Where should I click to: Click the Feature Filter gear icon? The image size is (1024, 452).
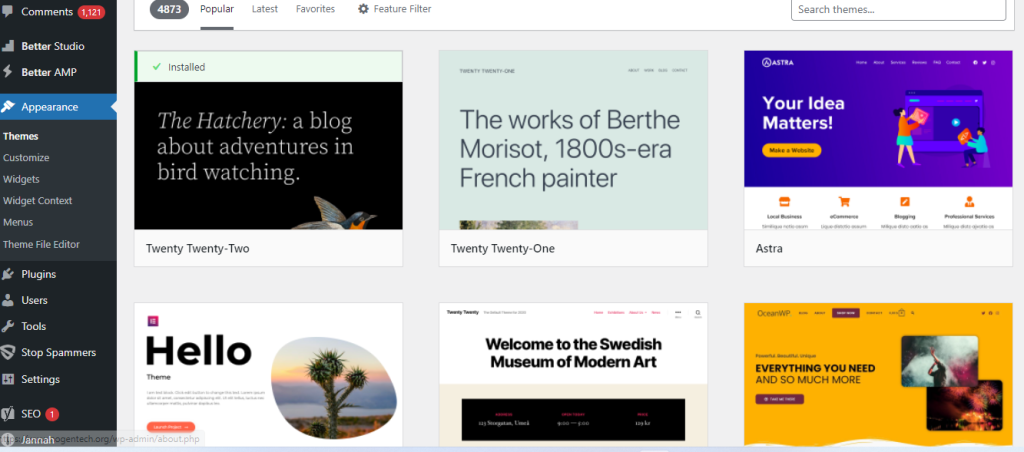(364, 9)
